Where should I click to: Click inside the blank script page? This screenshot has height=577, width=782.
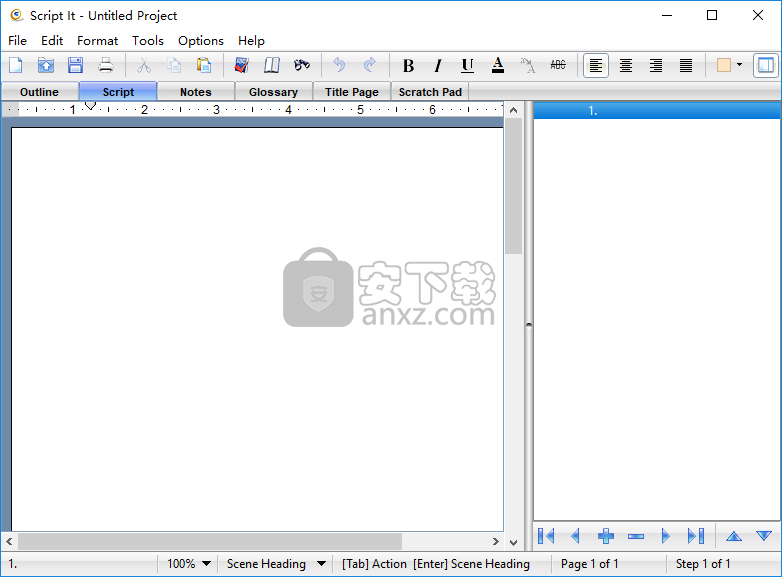[257, 329]
